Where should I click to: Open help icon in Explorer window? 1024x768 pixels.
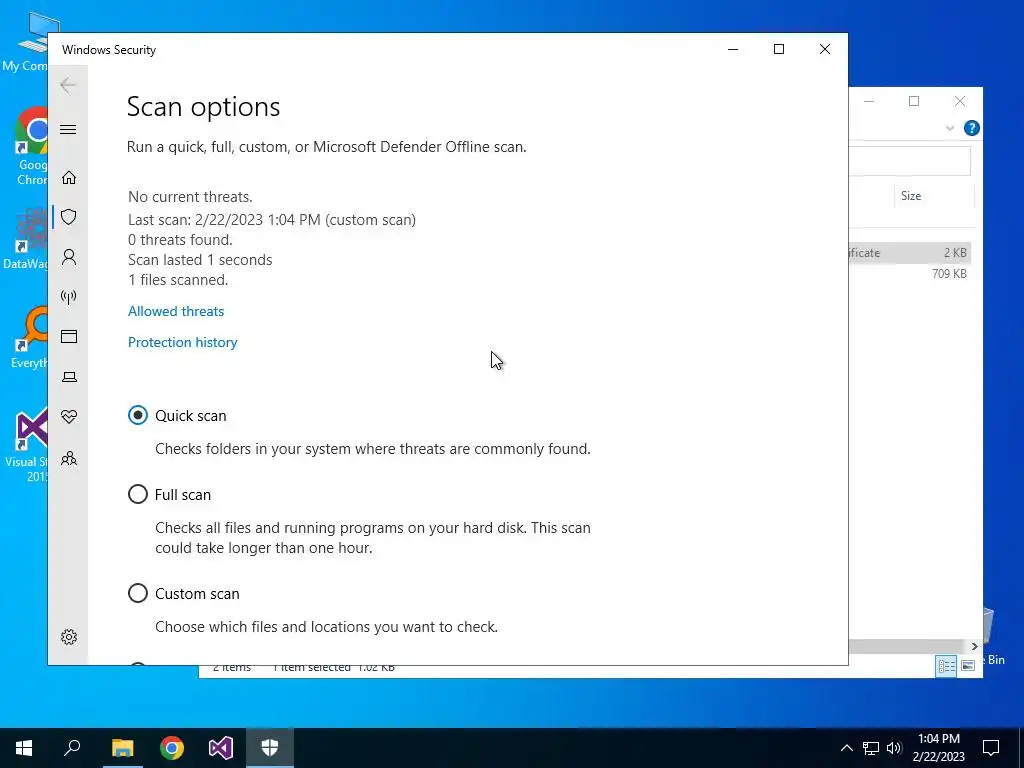pos(971,128)
